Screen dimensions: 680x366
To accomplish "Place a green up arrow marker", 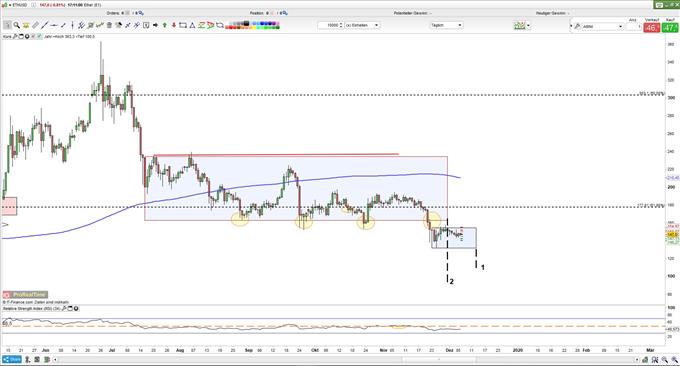I will (165, 25).
